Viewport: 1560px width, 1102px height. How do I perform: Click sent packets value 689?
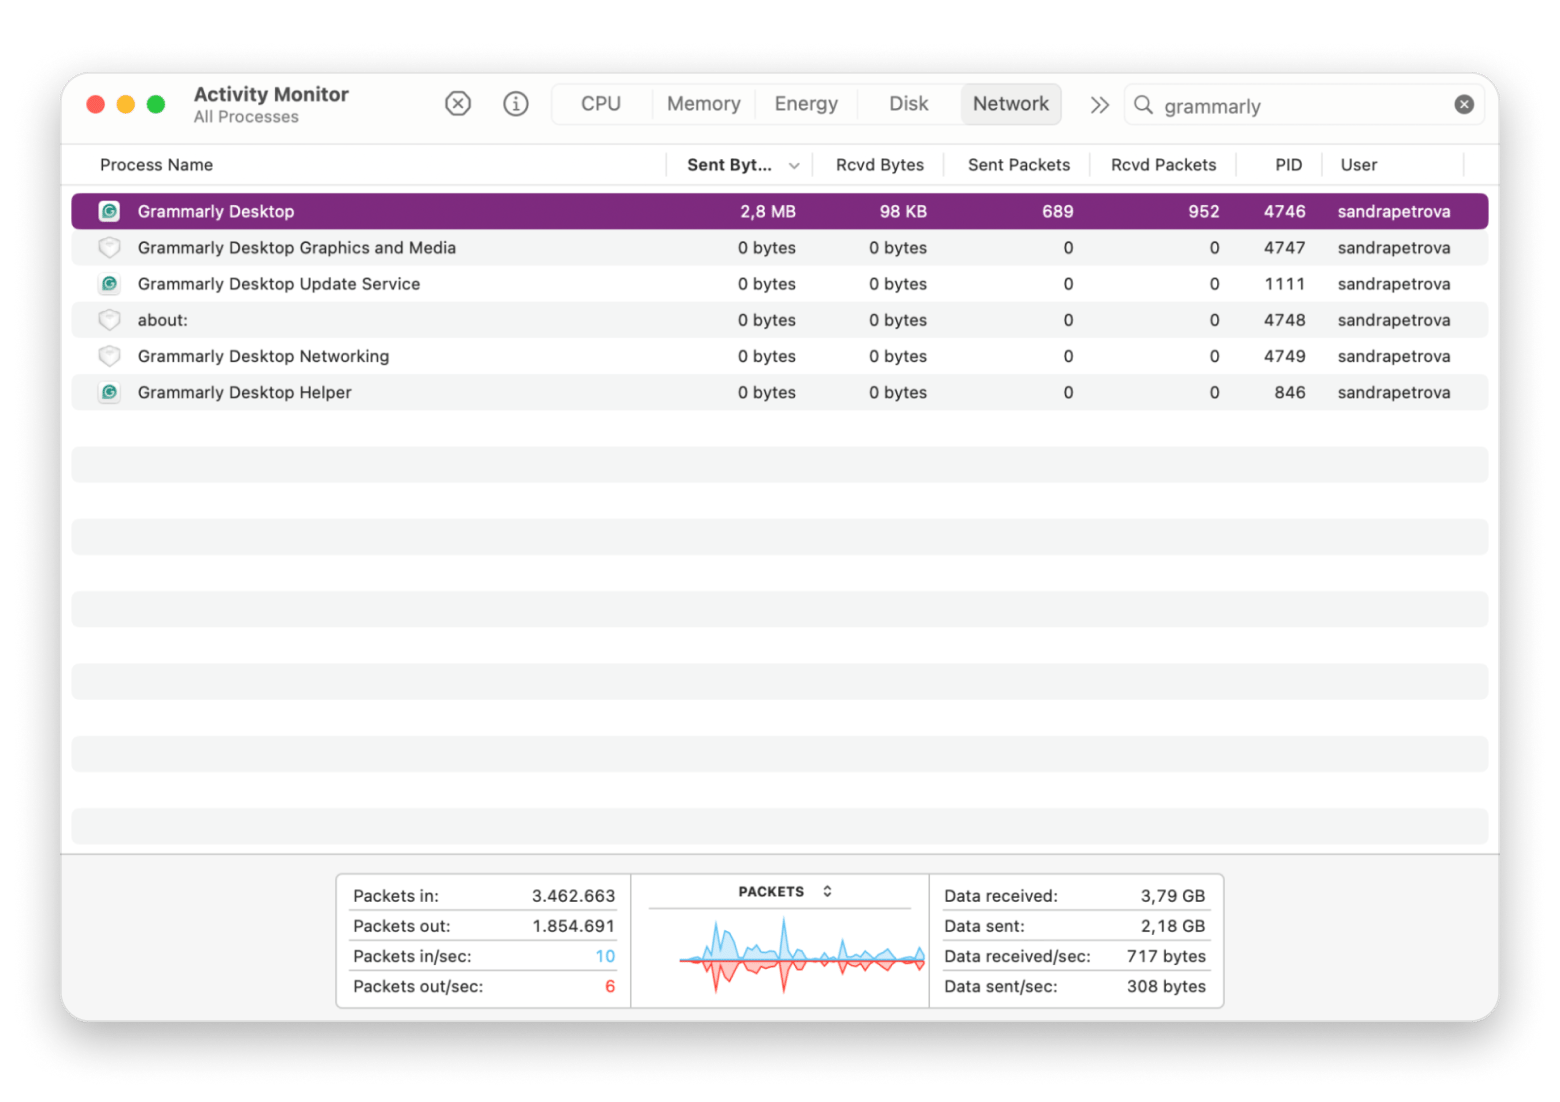1057,211
